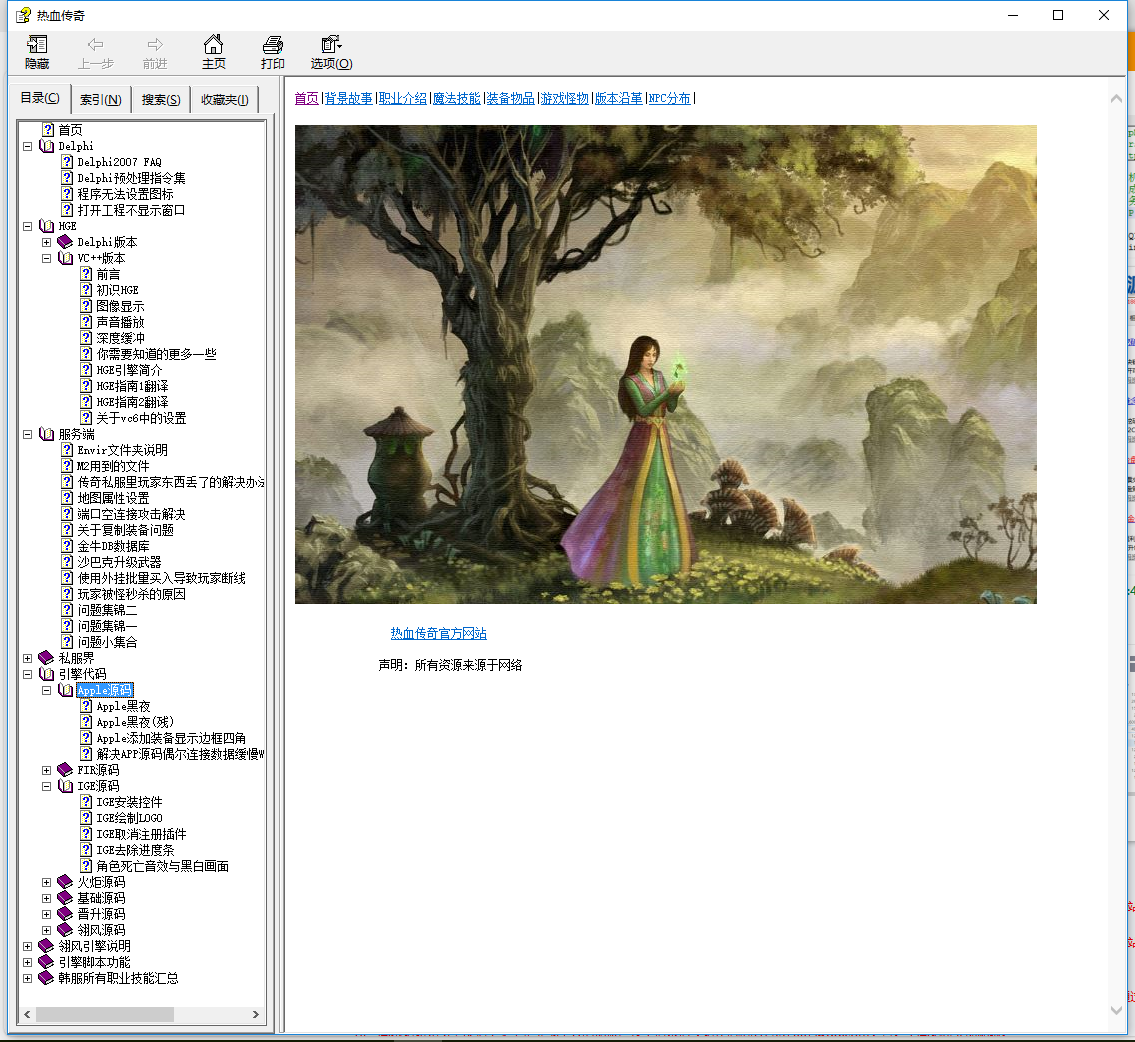Viewport: 1135px width, 1042px height.
Task: Switch to the 目录(C) tab
Action: pyautogui.click(x=40, y=98)
